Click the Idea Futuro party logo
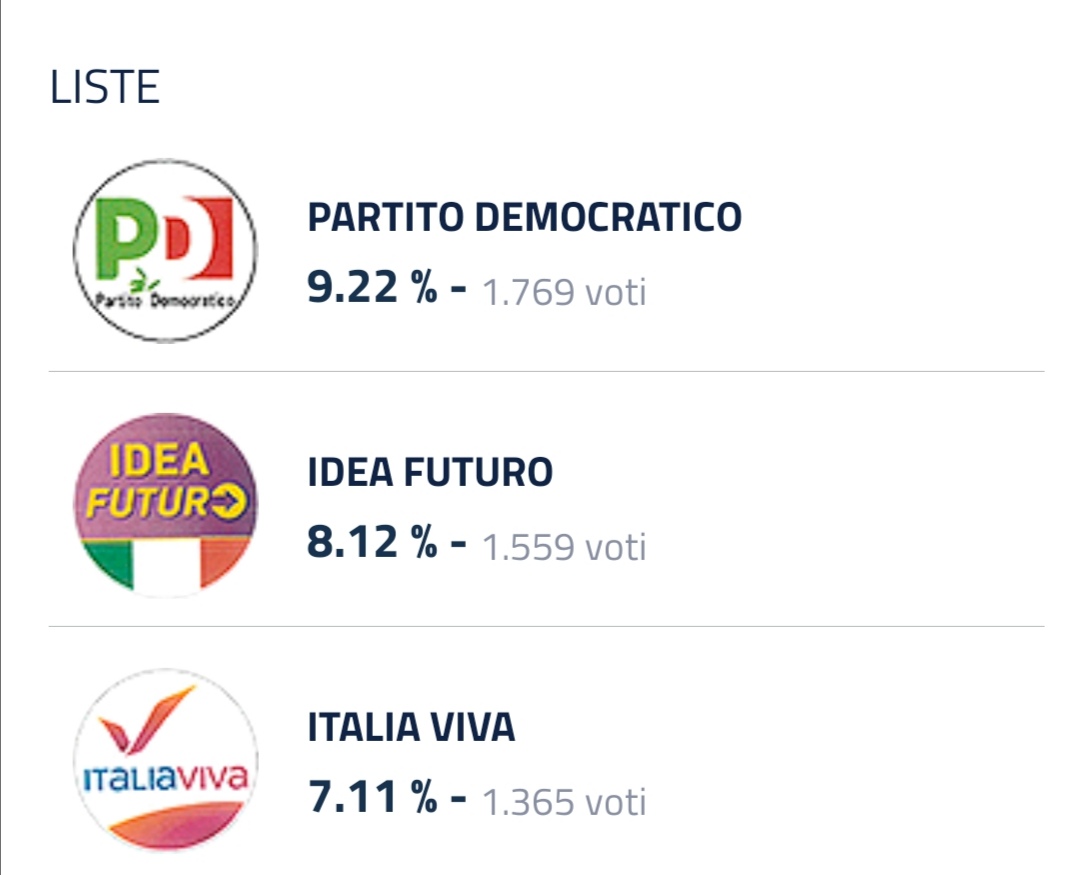The width and height of the screenshot is (1080, 875). [x=165, y=505]
